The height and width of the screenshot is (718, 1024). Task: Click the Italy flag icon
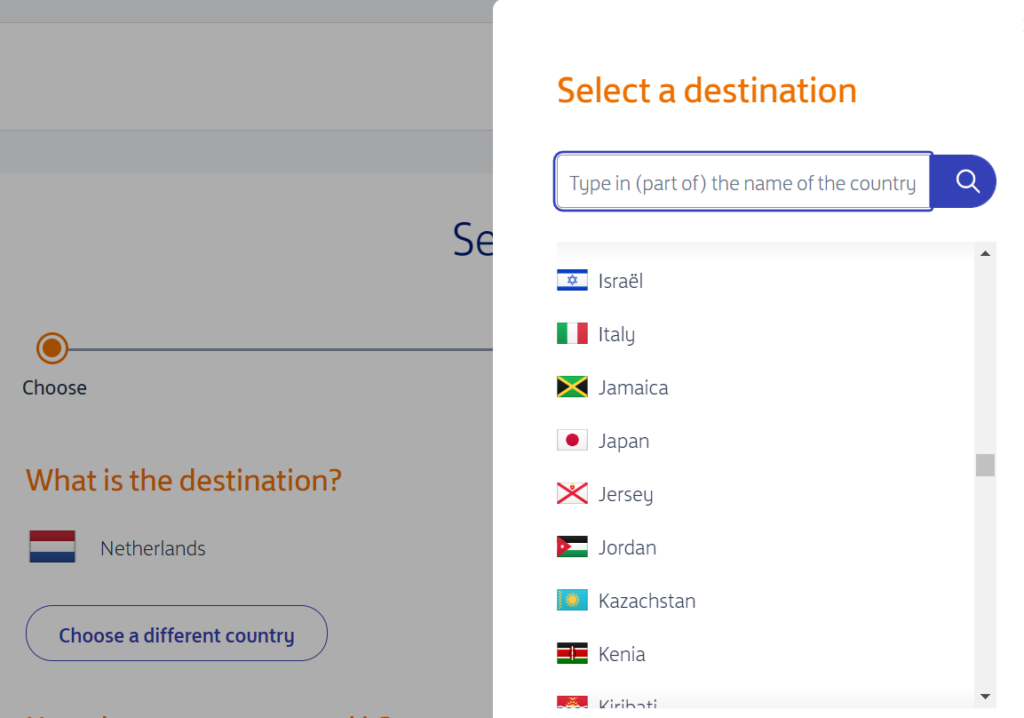572,333
